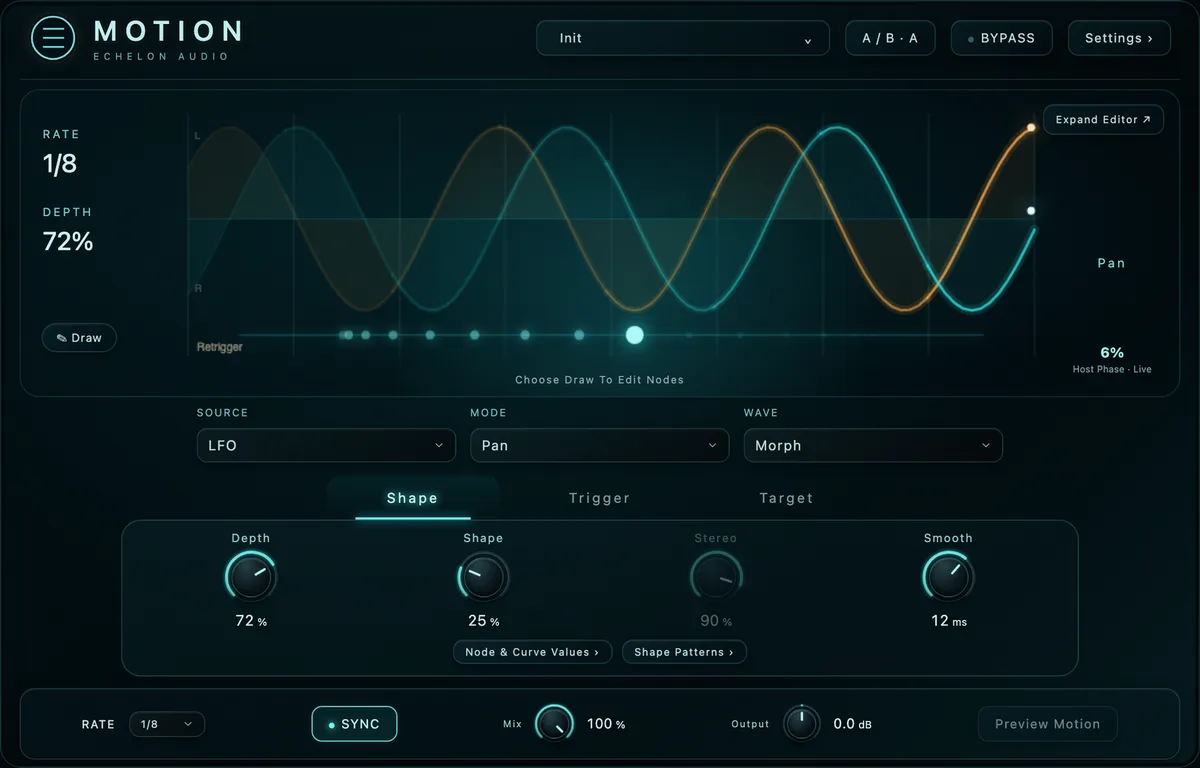Select the orange curve end handle
The image size is (1200, 768).
pyautogui.click(x=1031, y=128)
